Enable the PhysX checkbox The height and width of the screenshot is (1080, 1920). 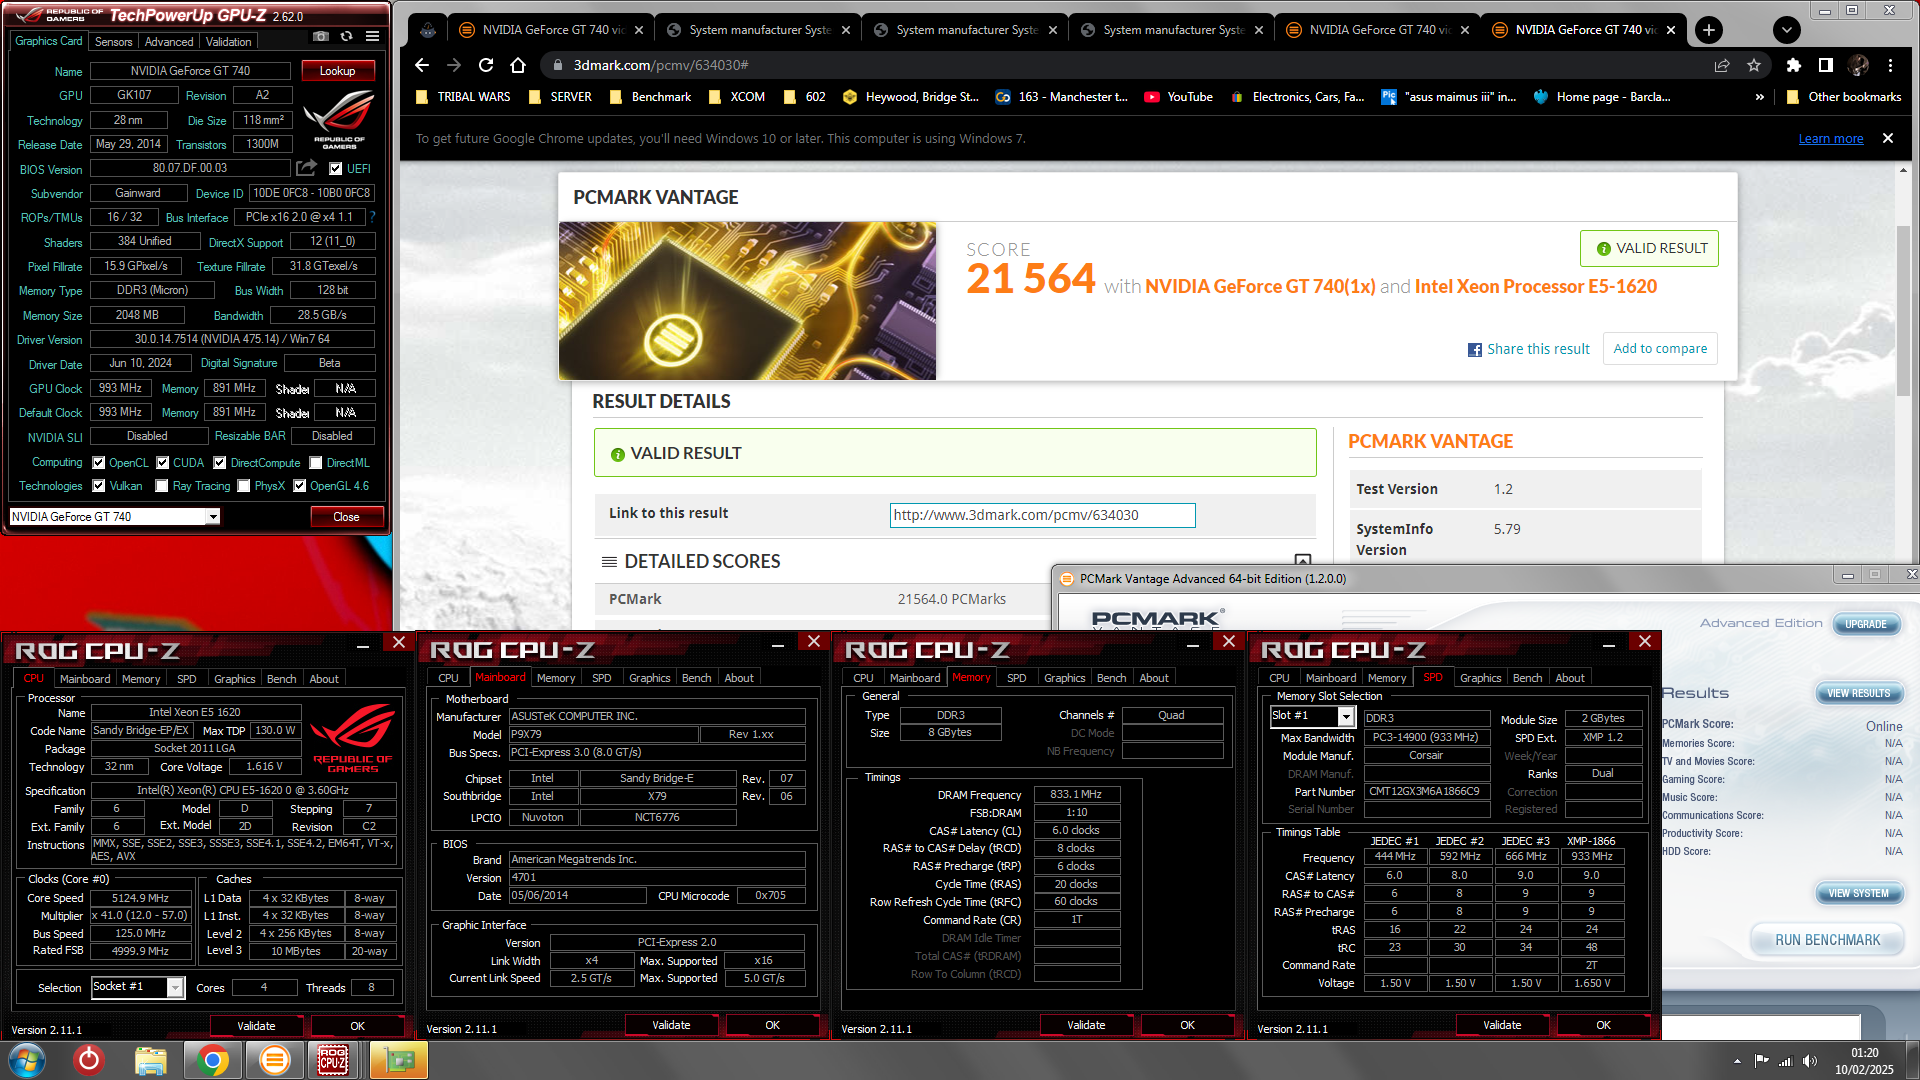coord(244,486)
